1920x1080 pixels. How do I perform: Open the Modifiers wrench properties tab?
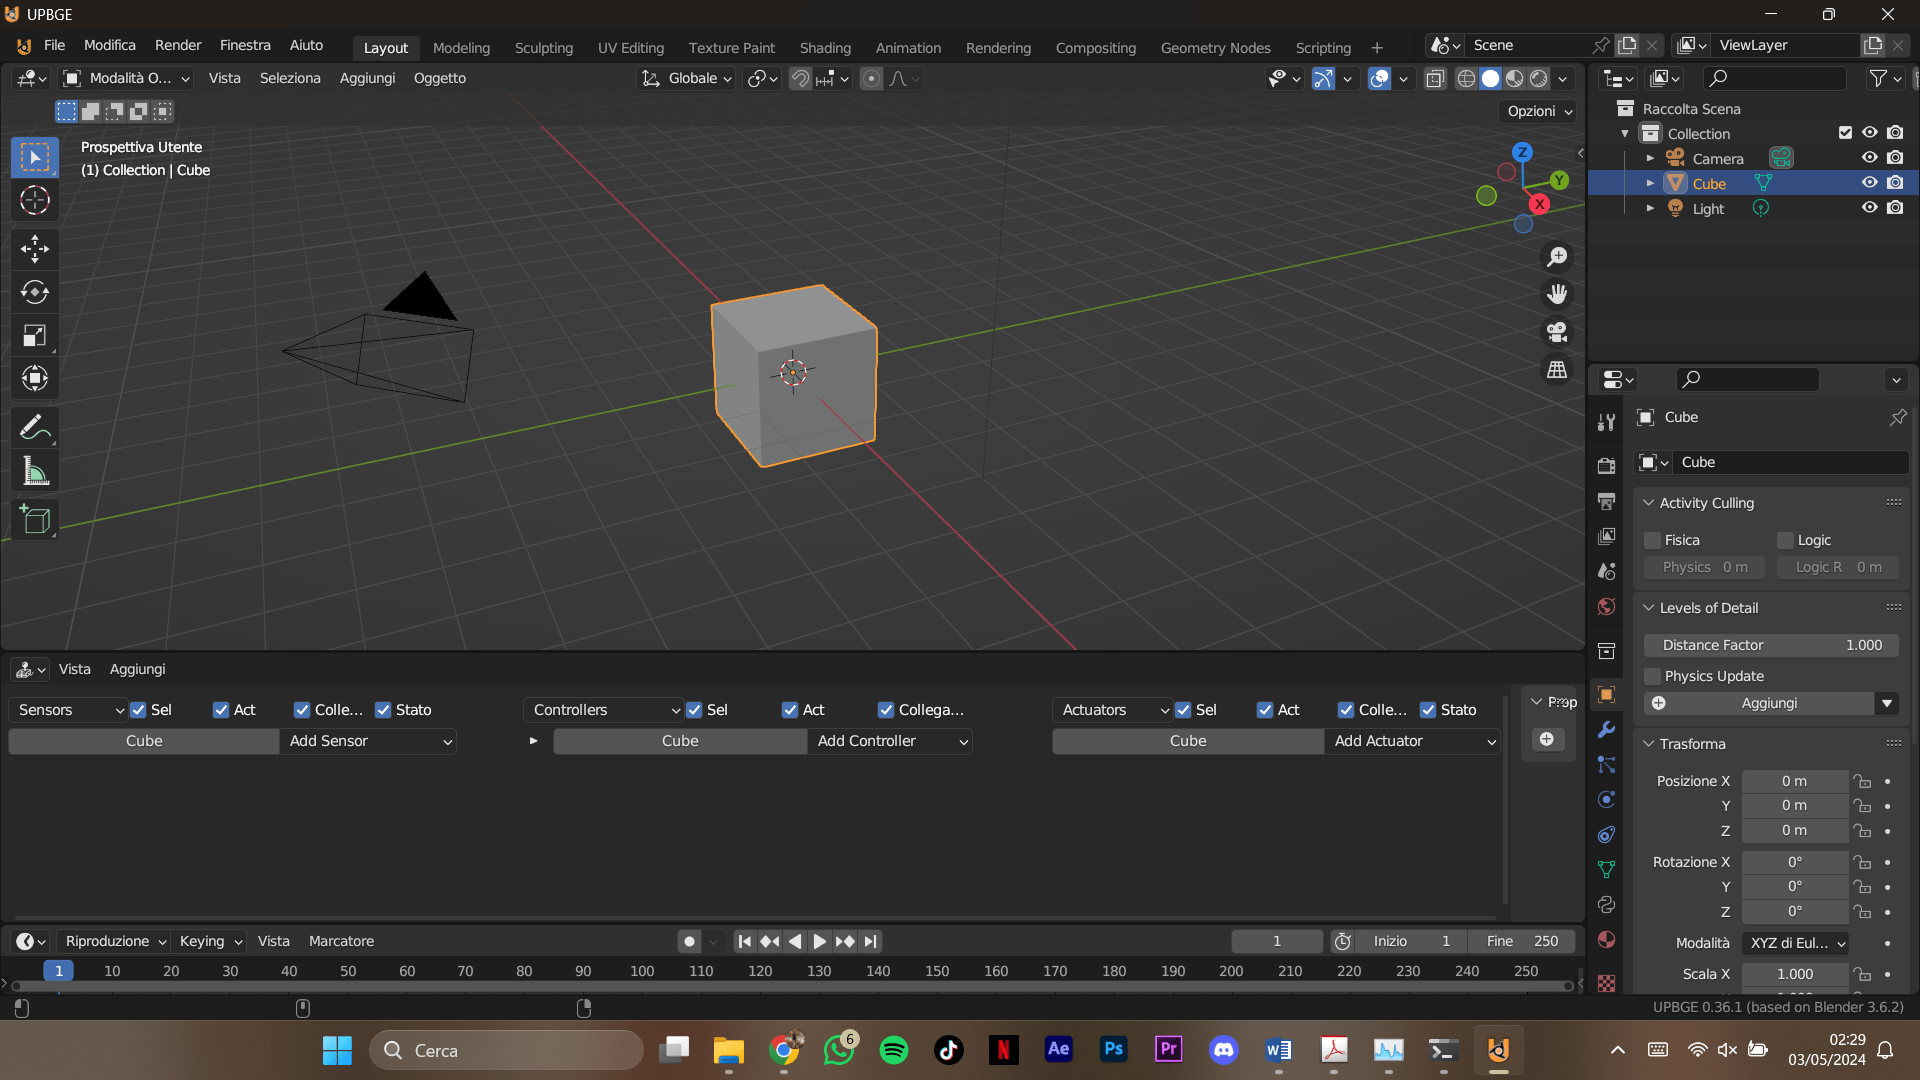pyautogui.click(x=1606, y=730)
